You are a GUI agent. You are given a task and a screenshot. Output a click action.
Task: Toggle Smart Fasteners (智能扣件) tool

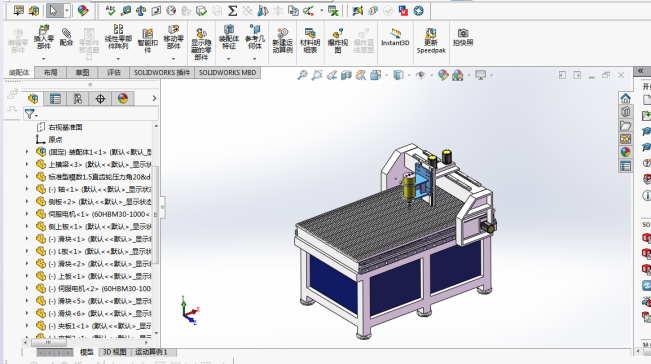click(x=147, y=40)
